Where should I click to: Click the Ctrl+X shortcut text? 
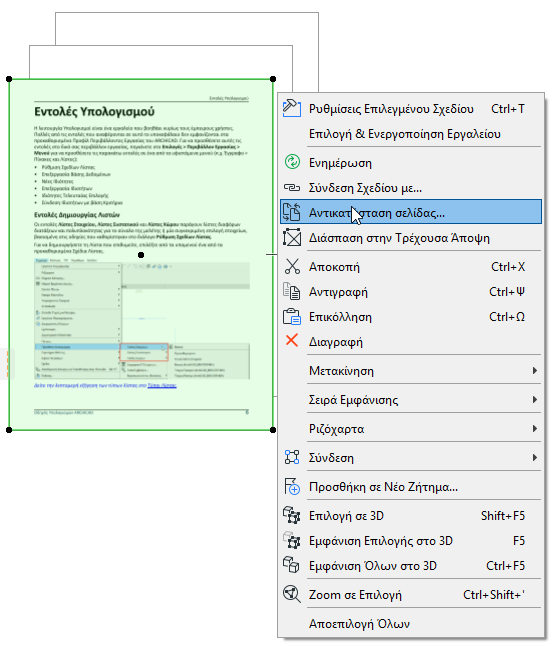508,267
